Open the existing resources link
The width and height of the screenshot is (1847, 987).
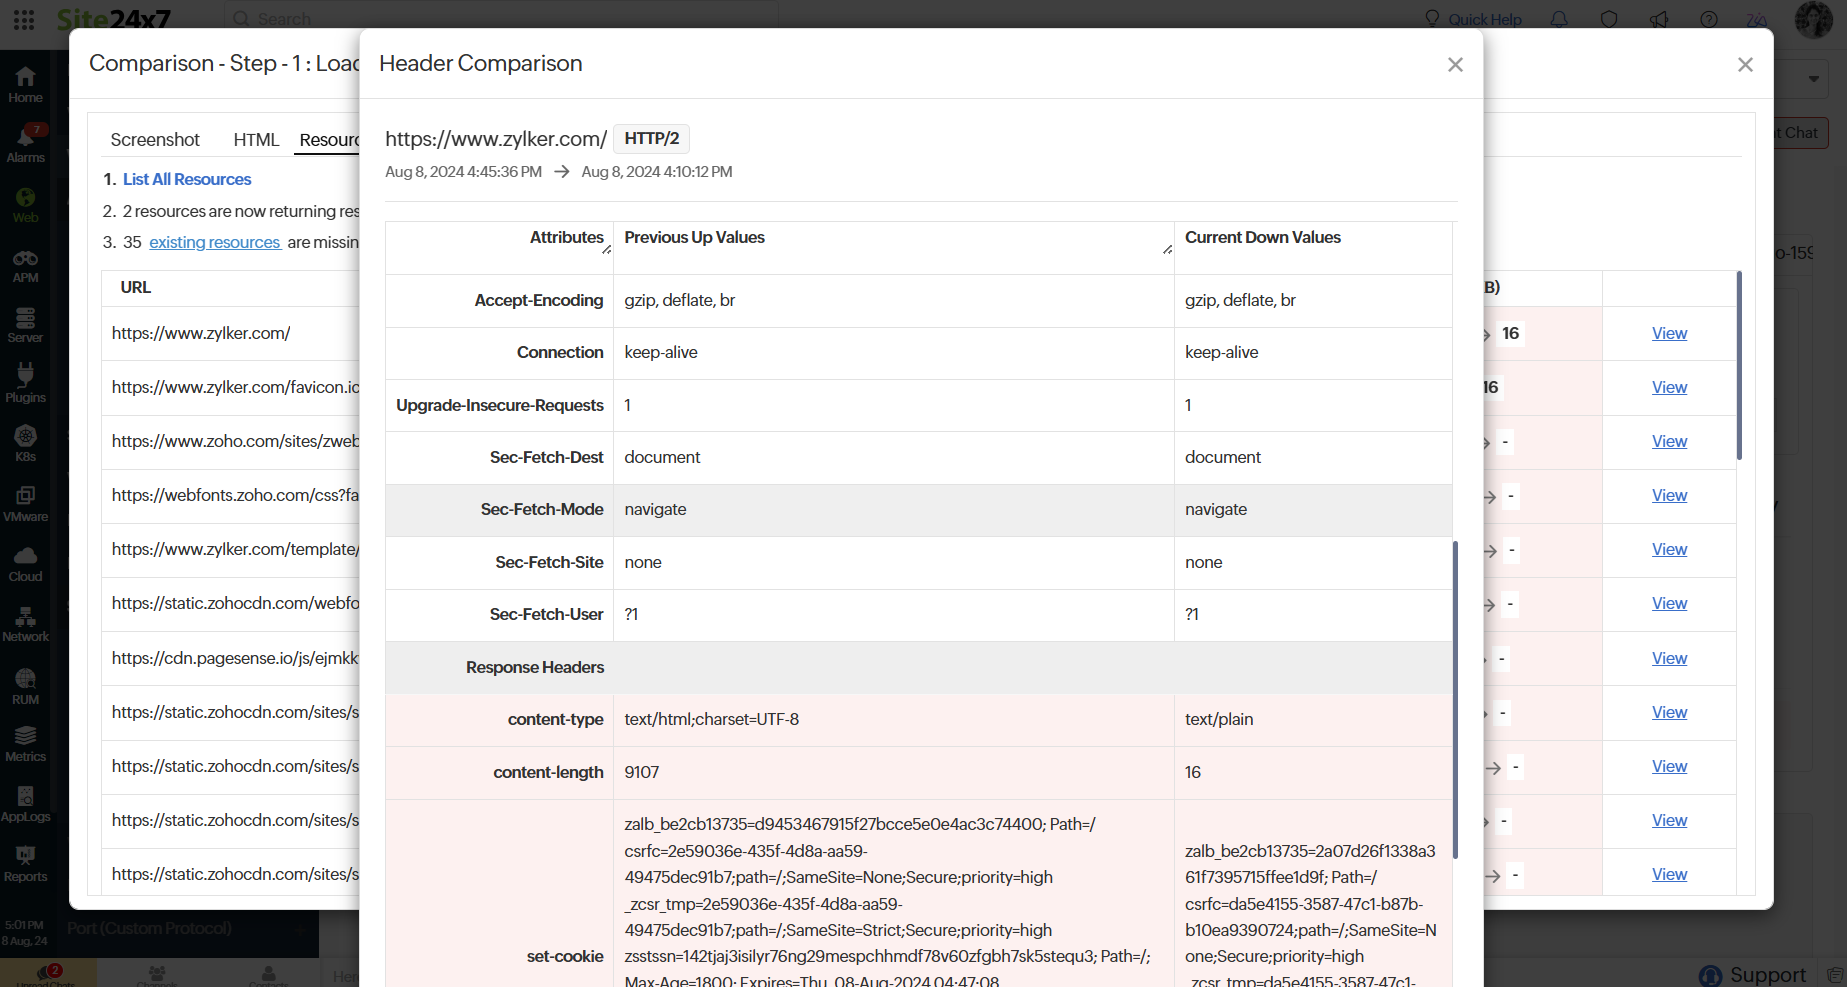(215, 242)
